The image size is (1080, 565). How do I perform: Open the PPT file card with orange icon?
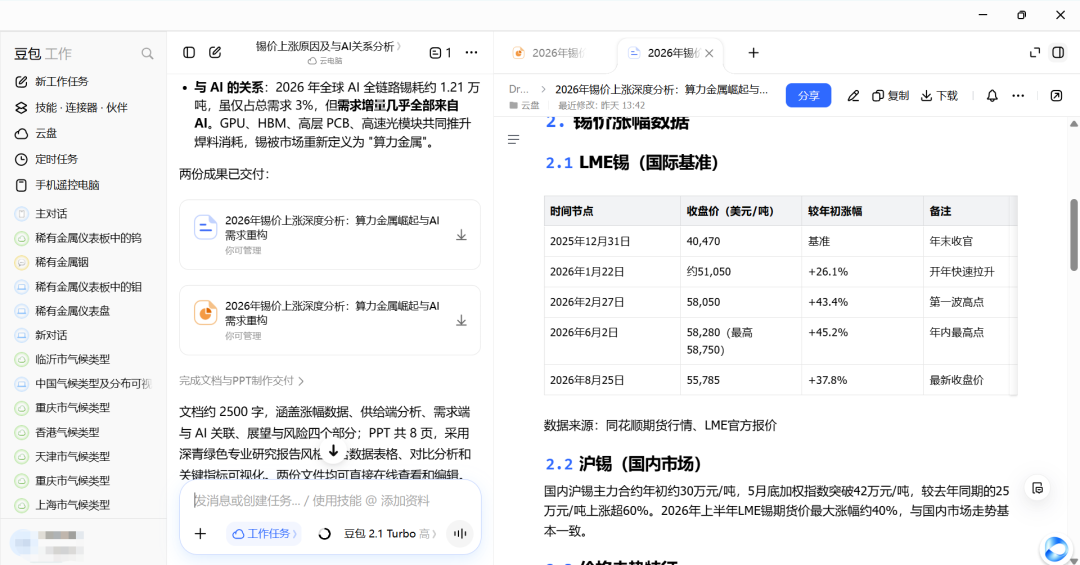[330, 320]
